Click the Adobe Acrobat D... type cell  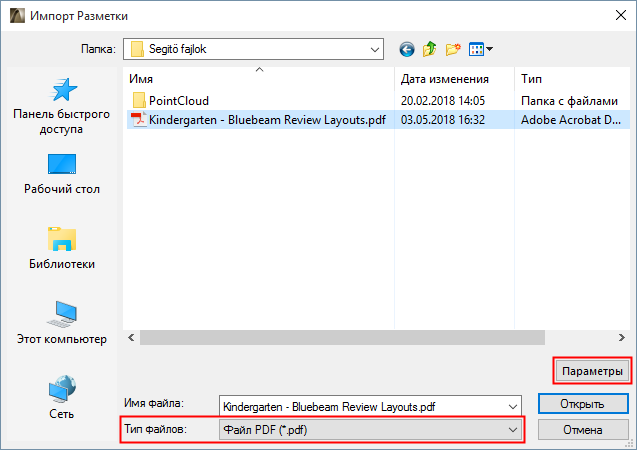click(571, 120)
